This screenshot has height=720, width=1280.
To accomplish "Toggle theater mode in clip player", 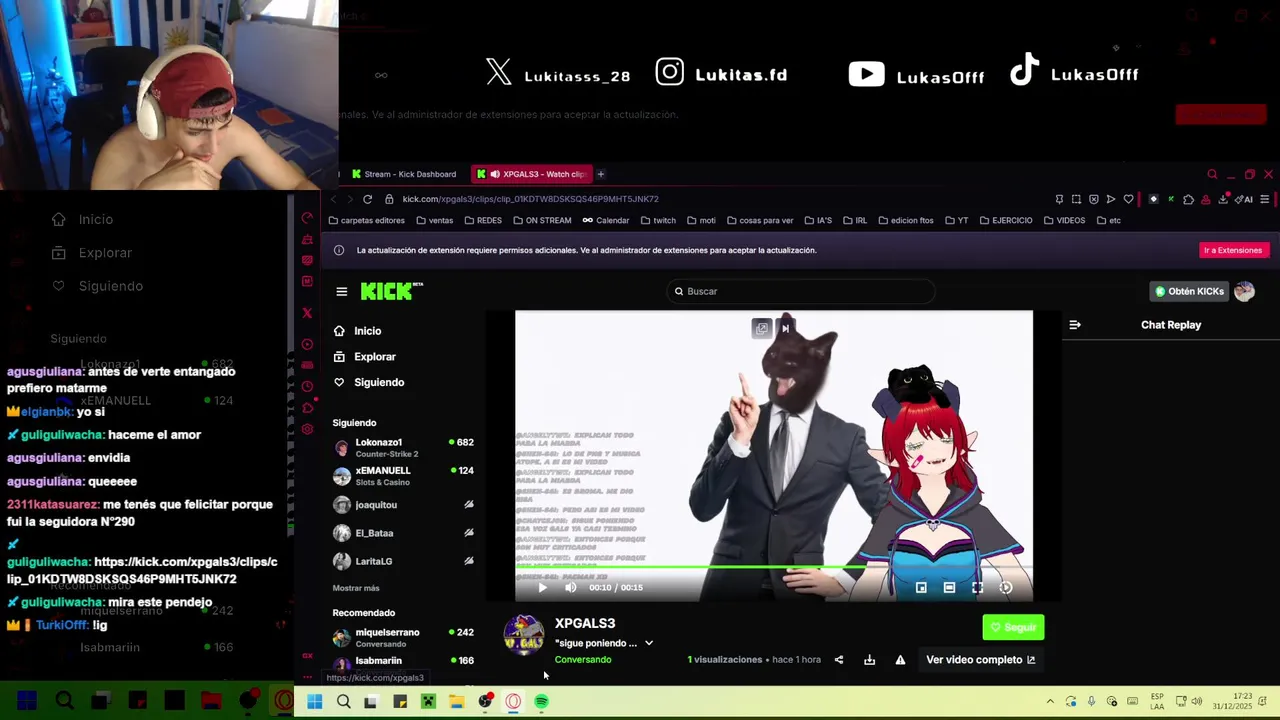I will point(949,587).
